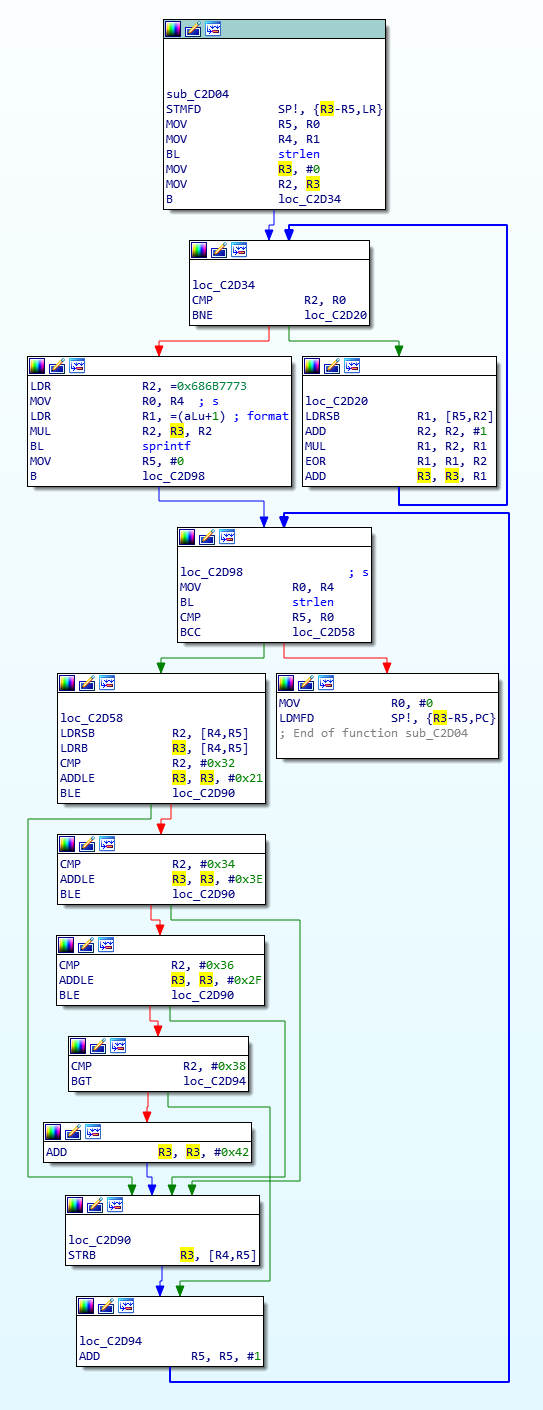Screen dimensions: 543x1410
Task: Click group nodes icon in loc_C2D34 block
Action: pos(239,250)
